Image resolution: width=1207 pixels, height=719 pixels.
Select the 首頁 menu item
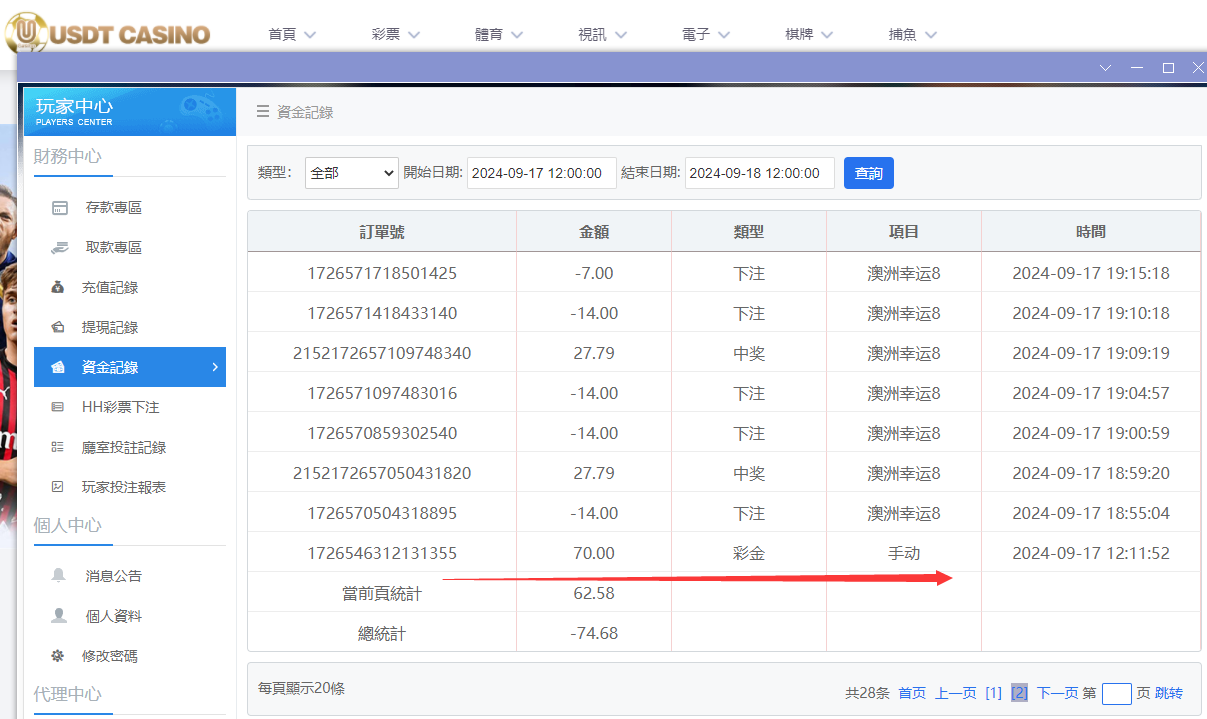[291, 33]
